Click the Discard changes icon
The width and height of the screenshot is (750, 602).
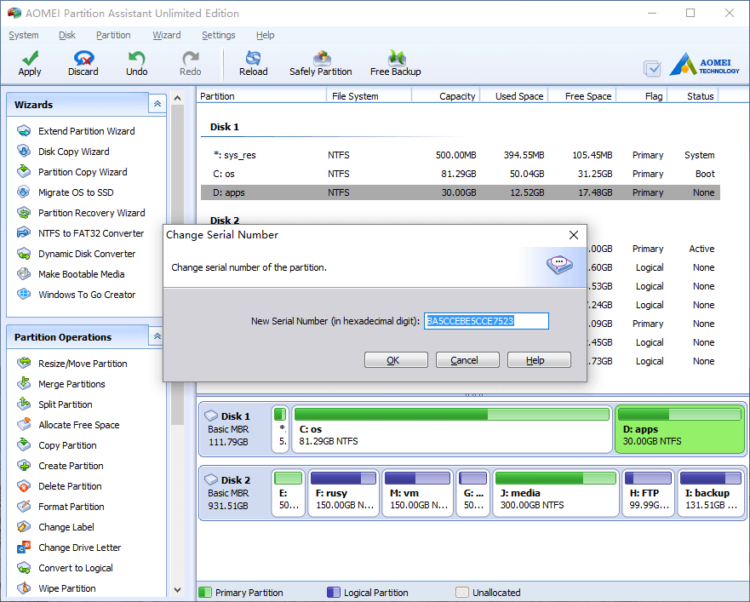(83, 63)
